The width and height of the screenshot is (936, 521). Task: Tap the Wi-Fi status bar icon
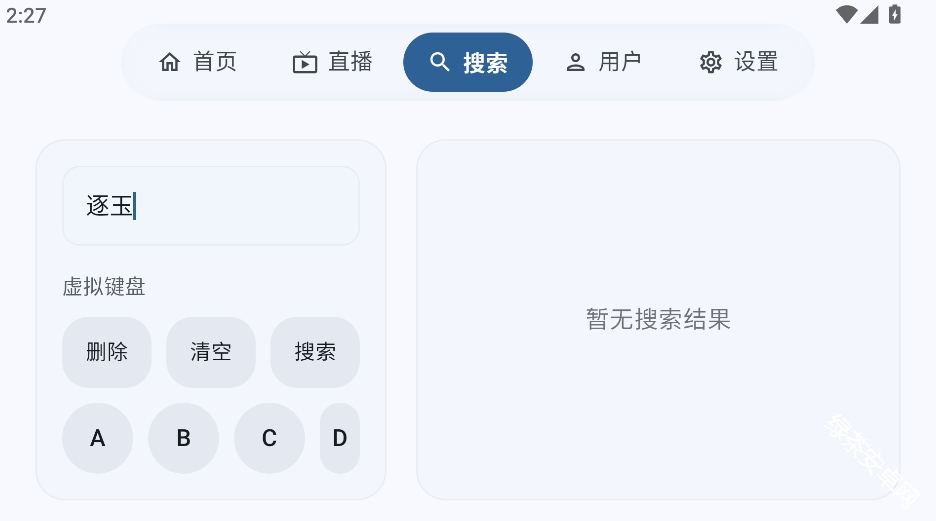pos(846,14)
